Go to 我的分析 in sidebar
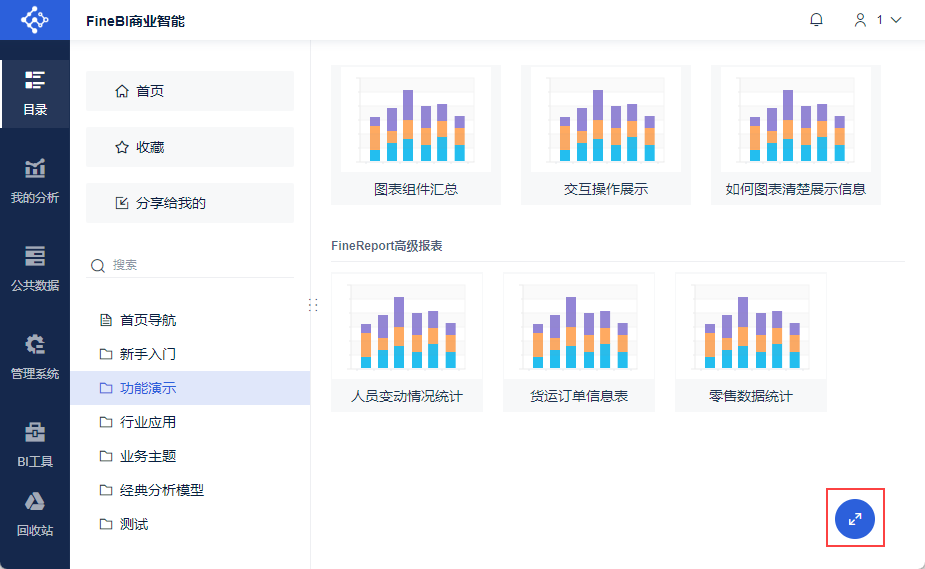This screenshot has height=569, width=925. click(35, 182)
